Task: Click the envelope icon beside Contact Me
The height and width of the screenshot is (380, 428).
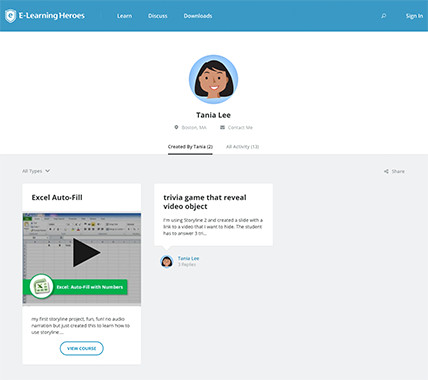Action: [x=222, y=127]
